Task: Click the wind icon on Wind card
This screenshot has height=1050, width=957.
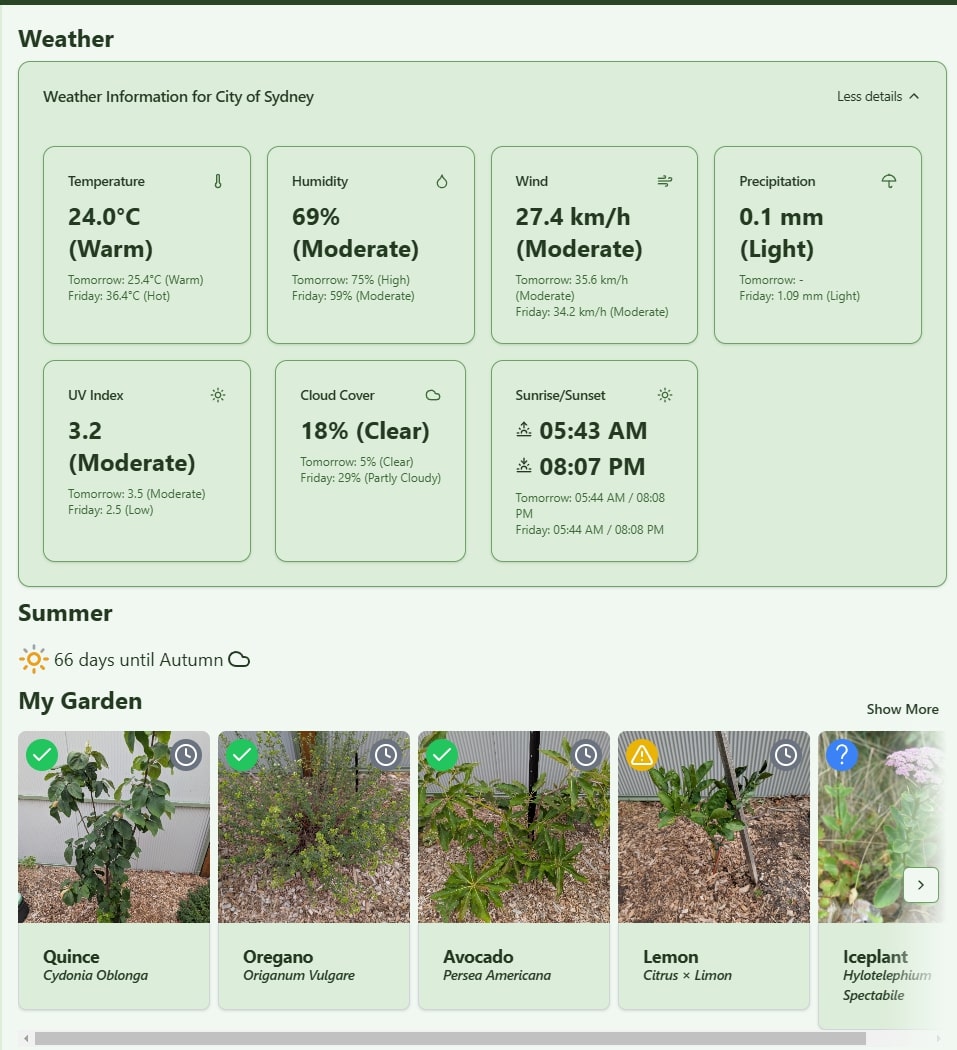Action: click(665, 181)
